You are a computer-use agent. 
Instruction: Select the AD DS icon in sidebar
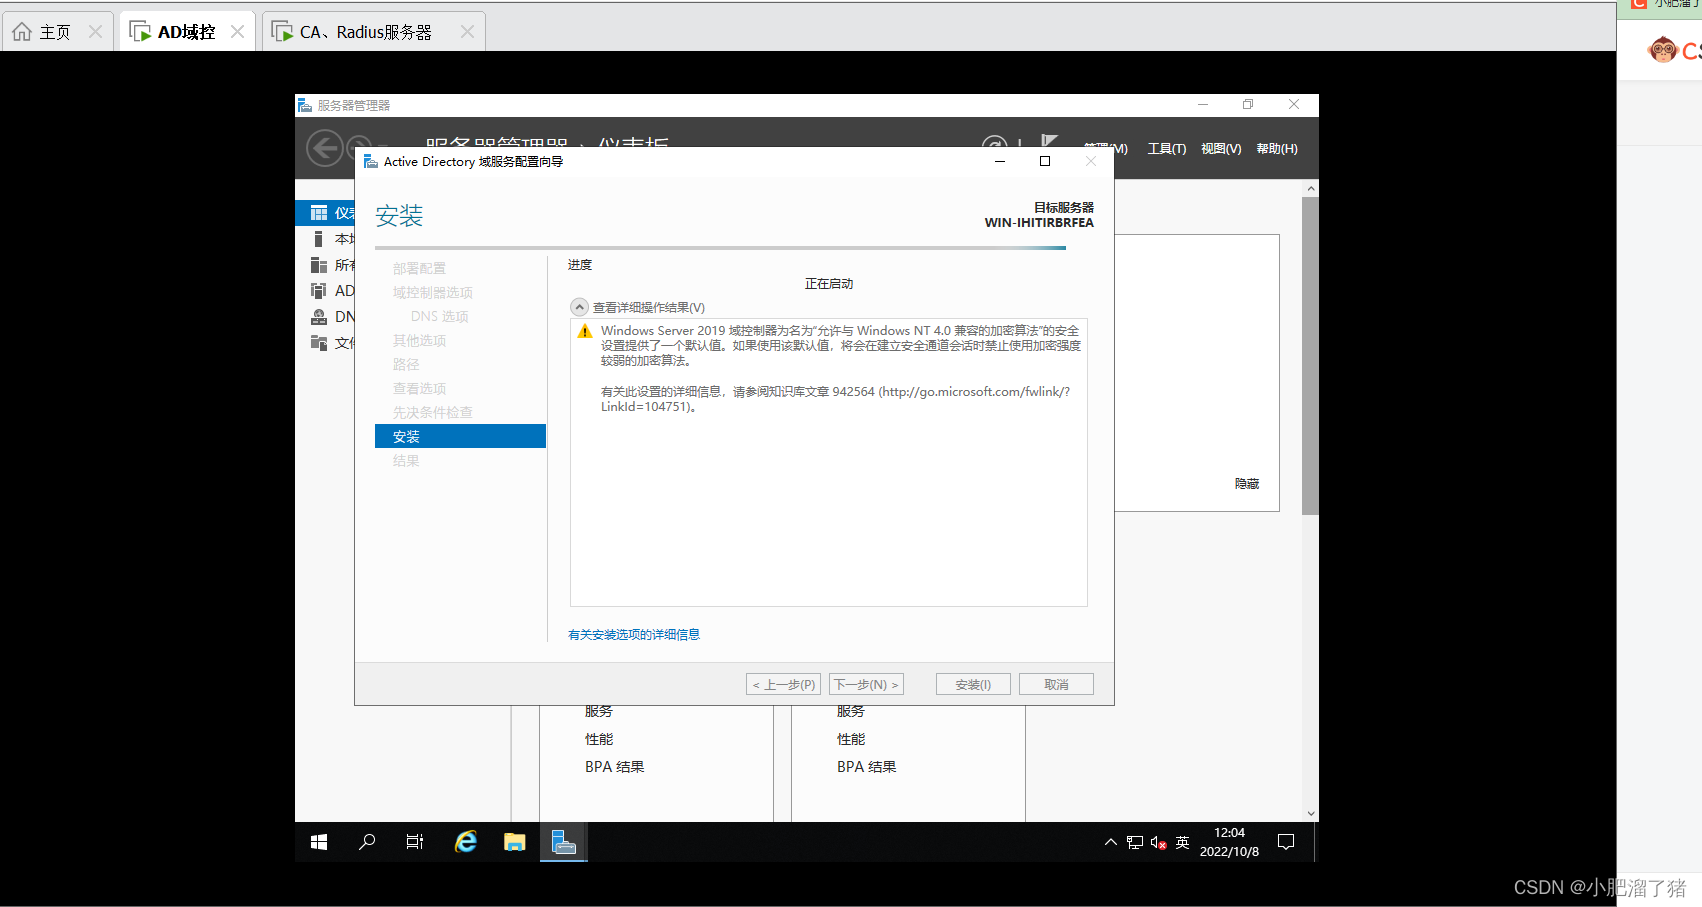click(x=319, y=291)
